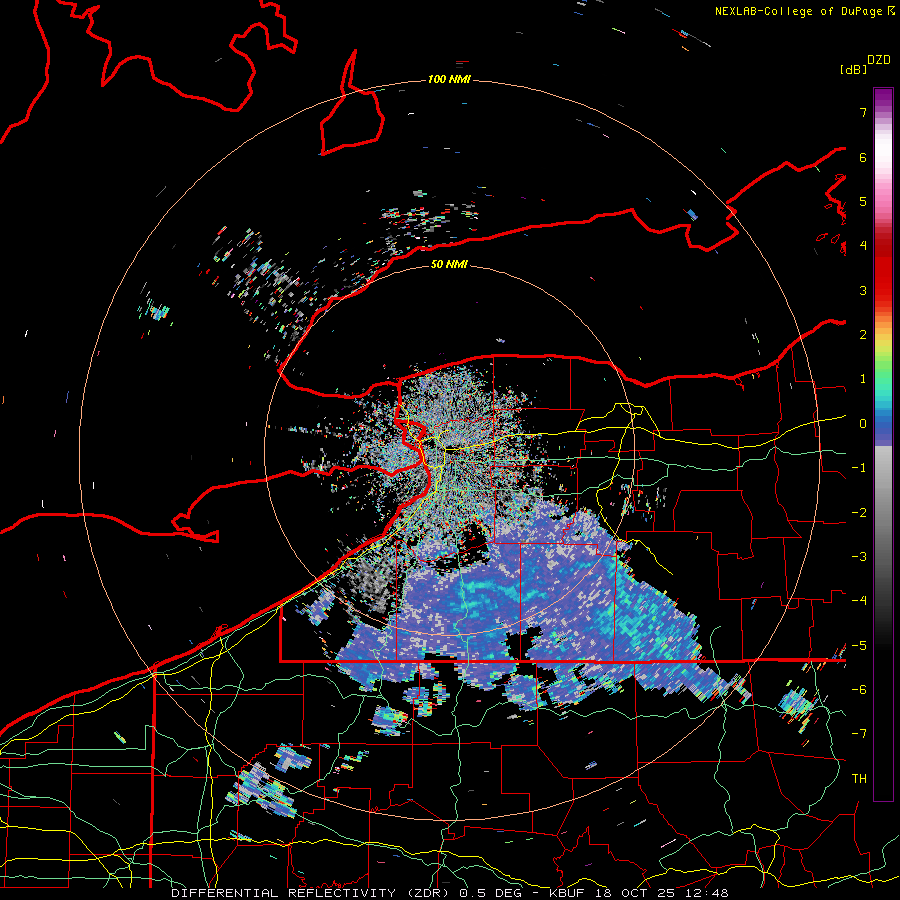Click the -2 value on color scale

(x=859, y=513)
